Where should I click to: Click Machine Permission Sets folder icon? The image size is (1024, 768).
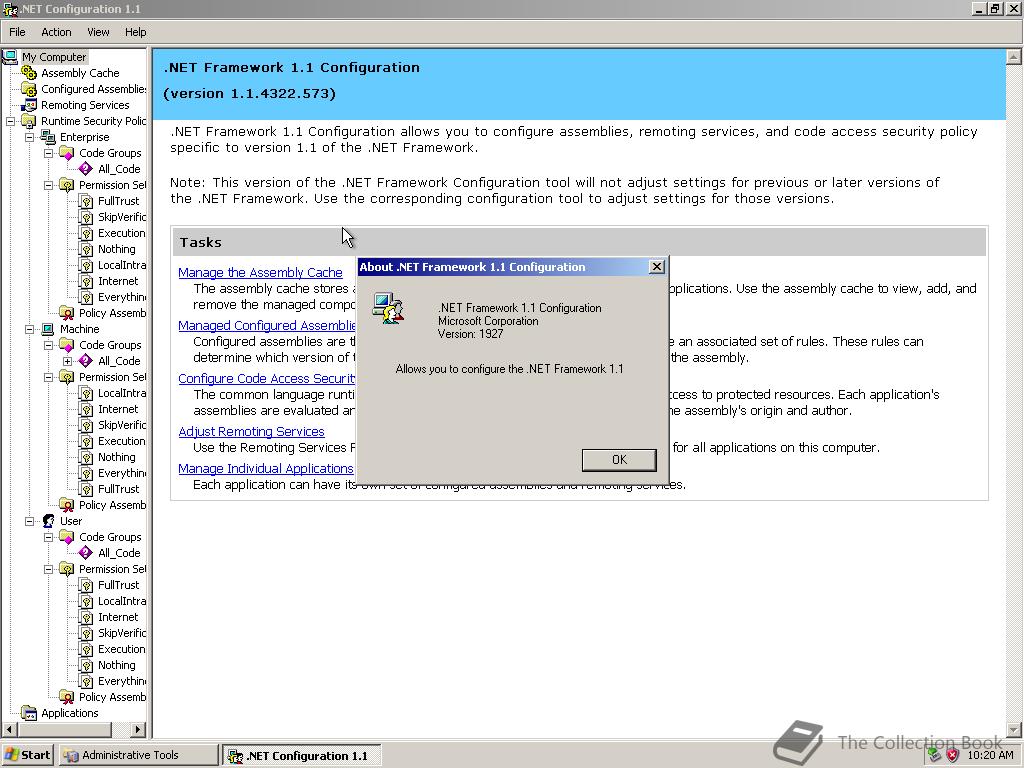[67, 377]
